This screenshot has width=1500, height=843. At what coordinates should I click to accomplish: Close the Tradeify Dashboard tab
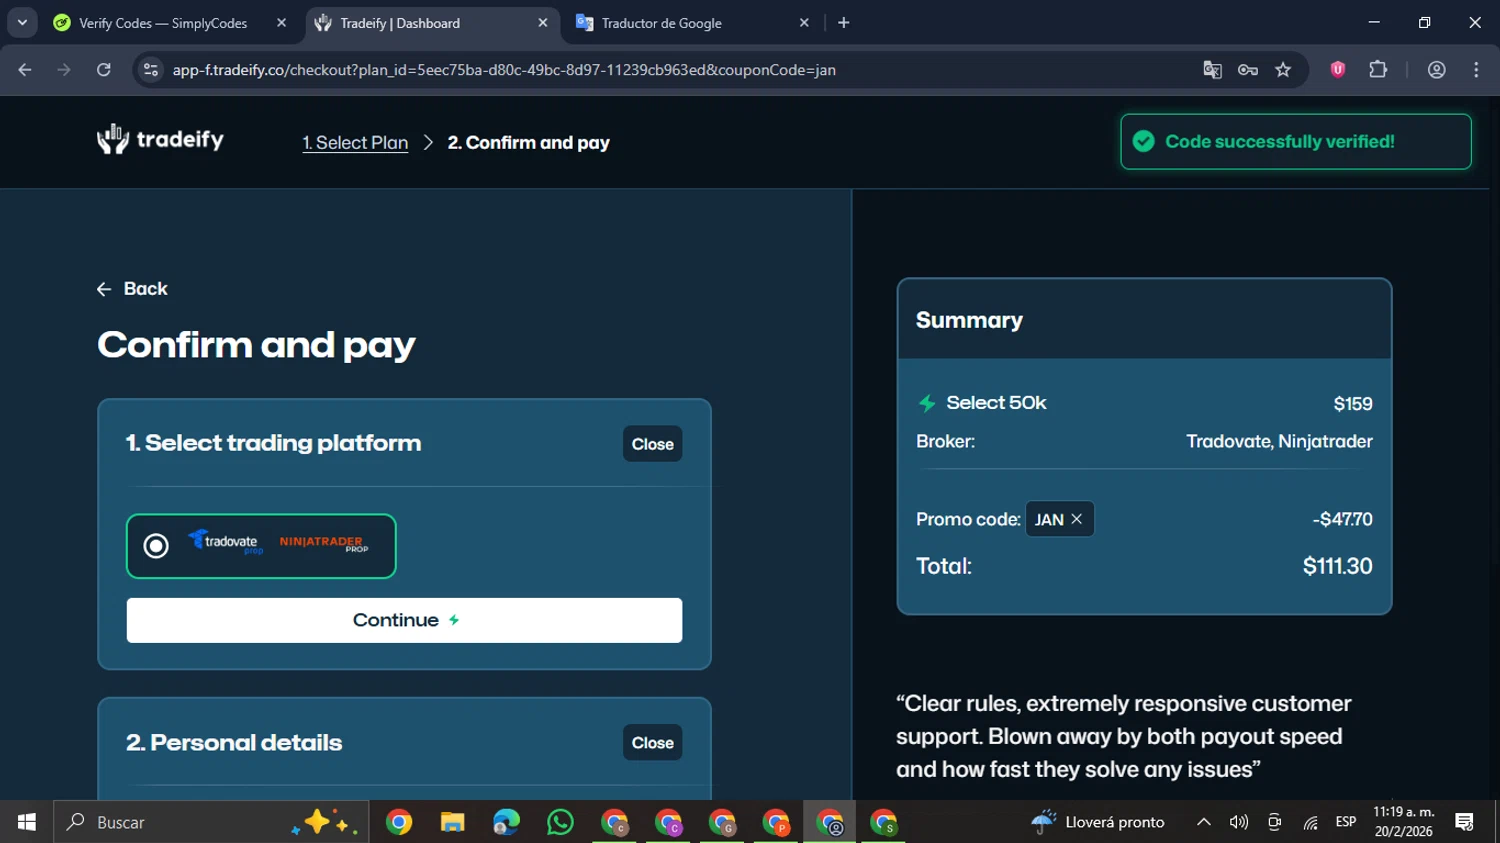click(543, 23)
